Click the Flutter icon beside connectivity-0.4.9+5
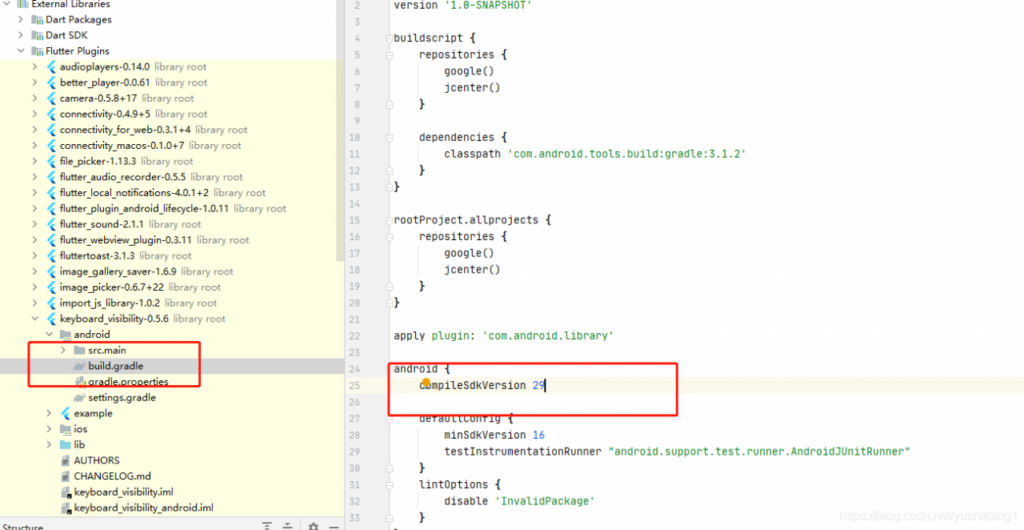This screenshot has height=530, width=1024. tap(51, 114)
